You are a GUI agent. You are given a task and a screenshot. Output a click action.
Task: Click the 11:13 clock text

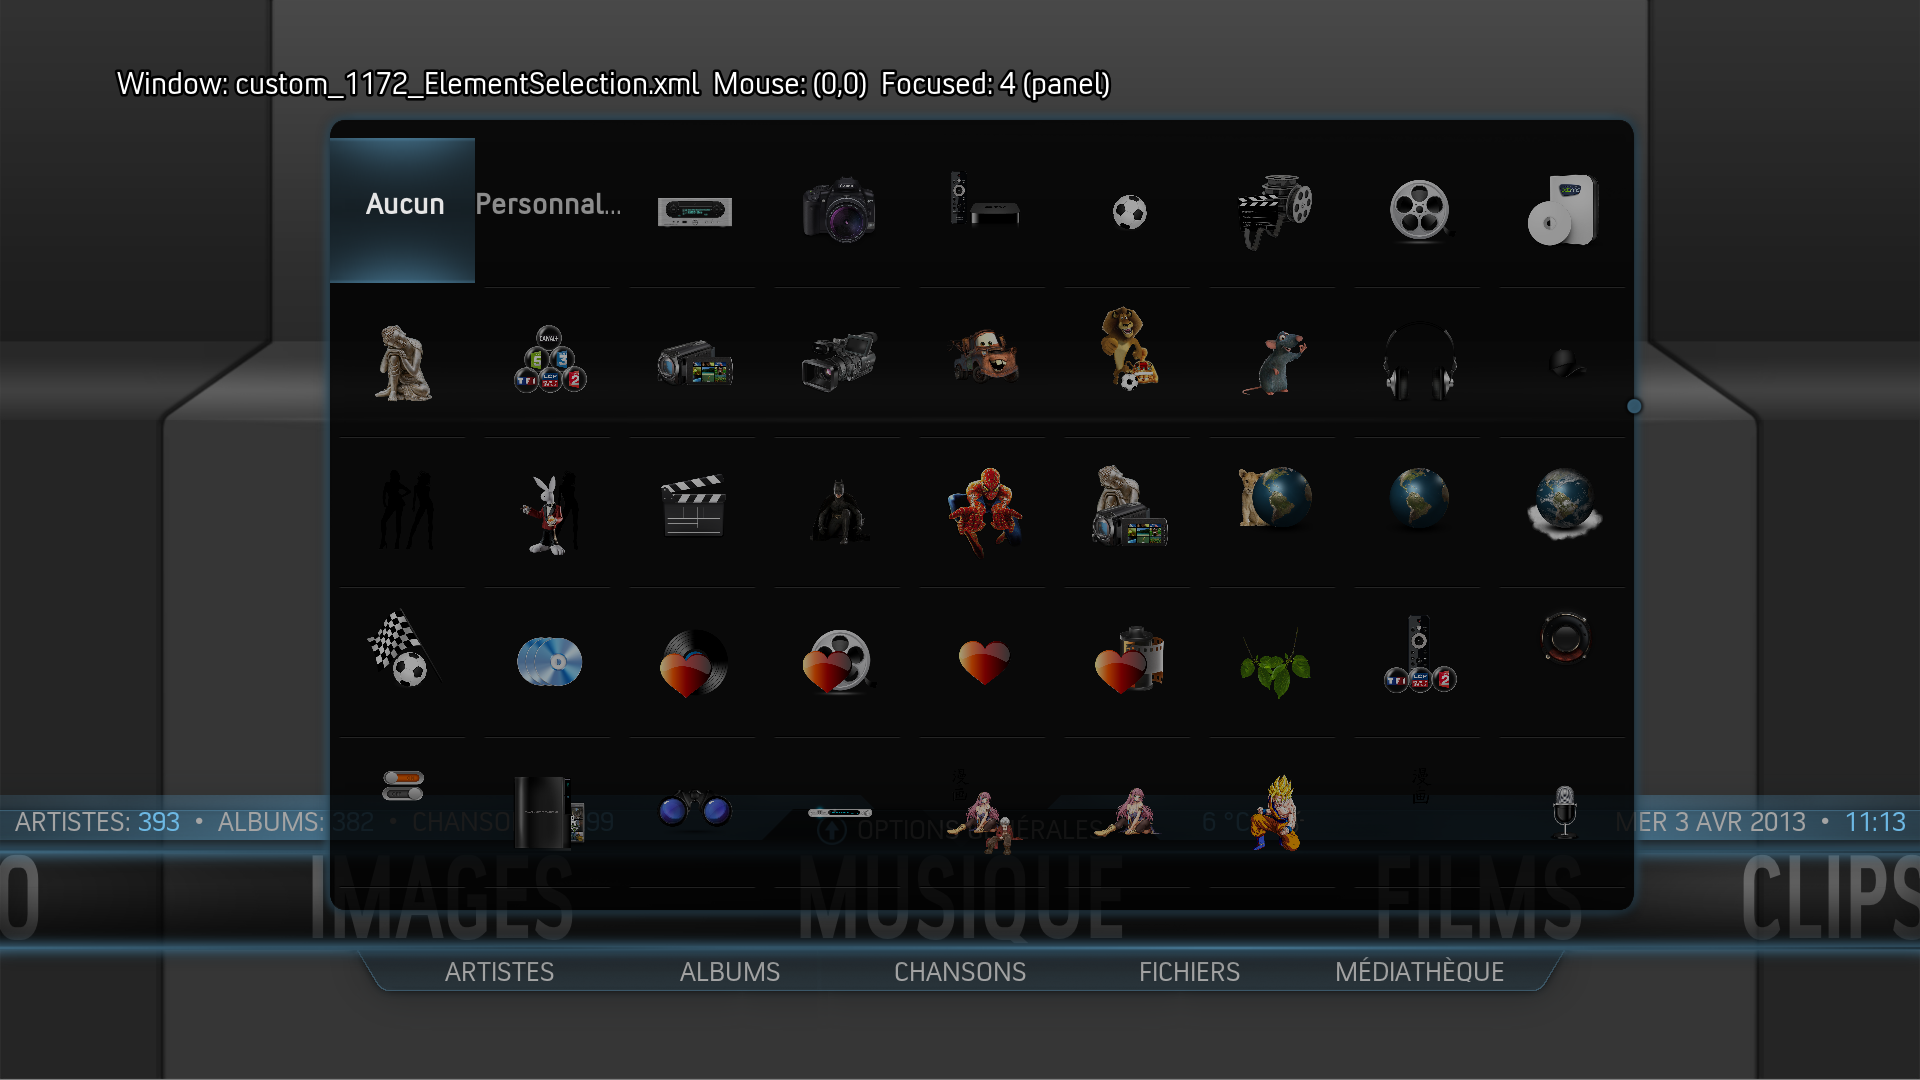coord(1875,822)
